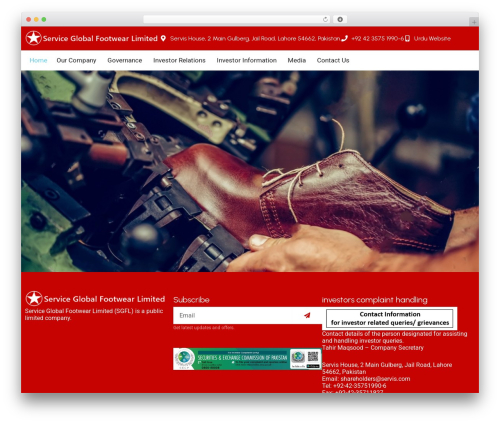
Task: Click the 'Get latest updates and offers' text
Action: [204, 328]
